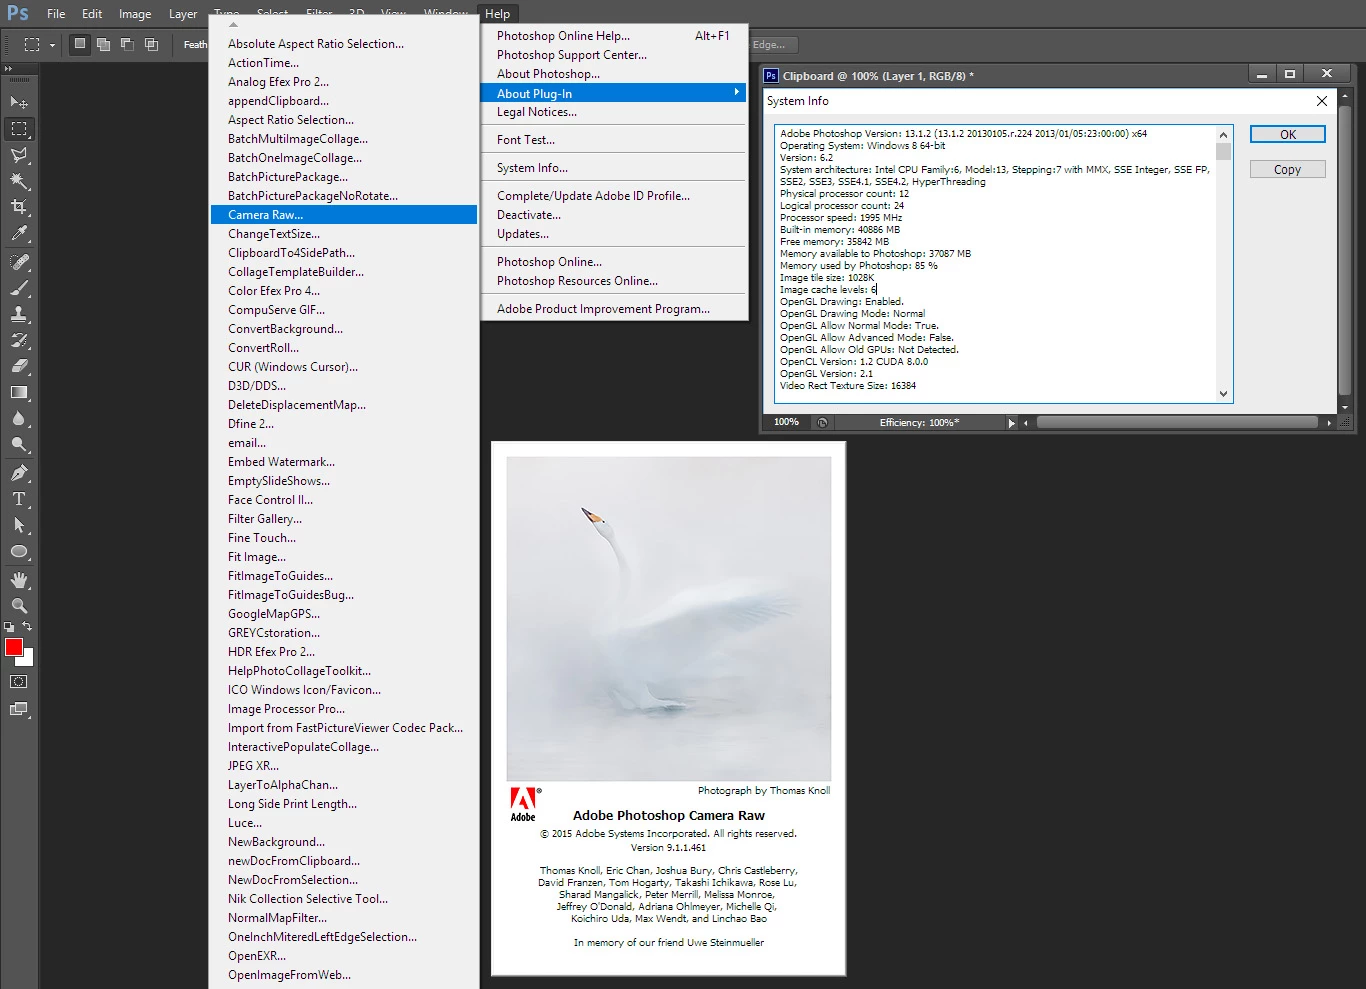Viewport: 1366px width, 989px height.
Task: Reset default foreground and background colors
Action: pos(9,627)
